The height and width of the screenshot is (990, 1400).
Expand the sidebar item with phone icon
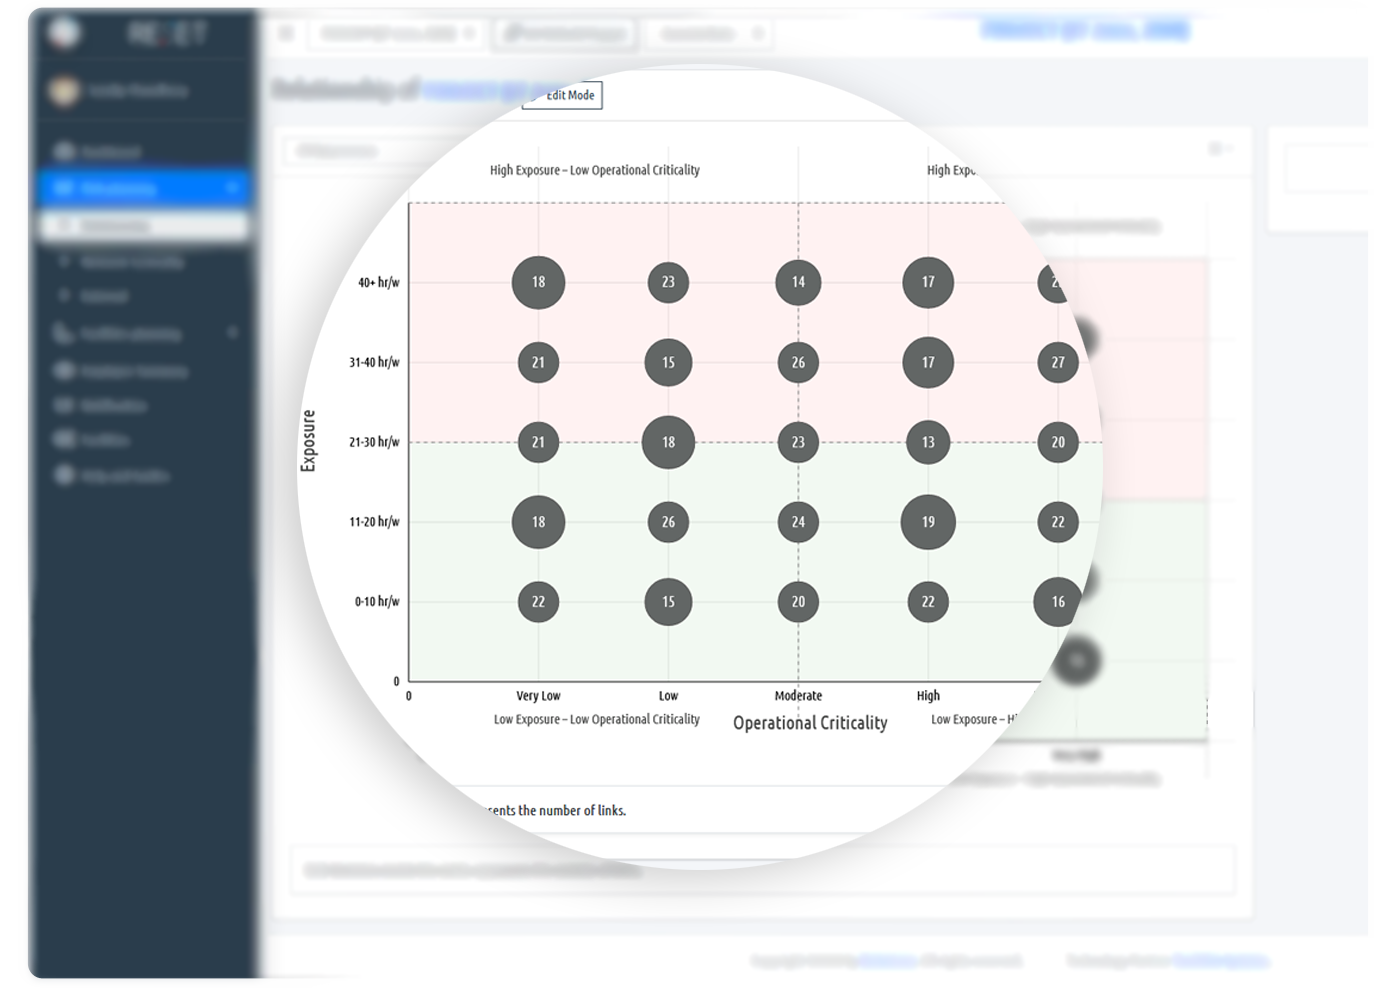click(233, 332)
